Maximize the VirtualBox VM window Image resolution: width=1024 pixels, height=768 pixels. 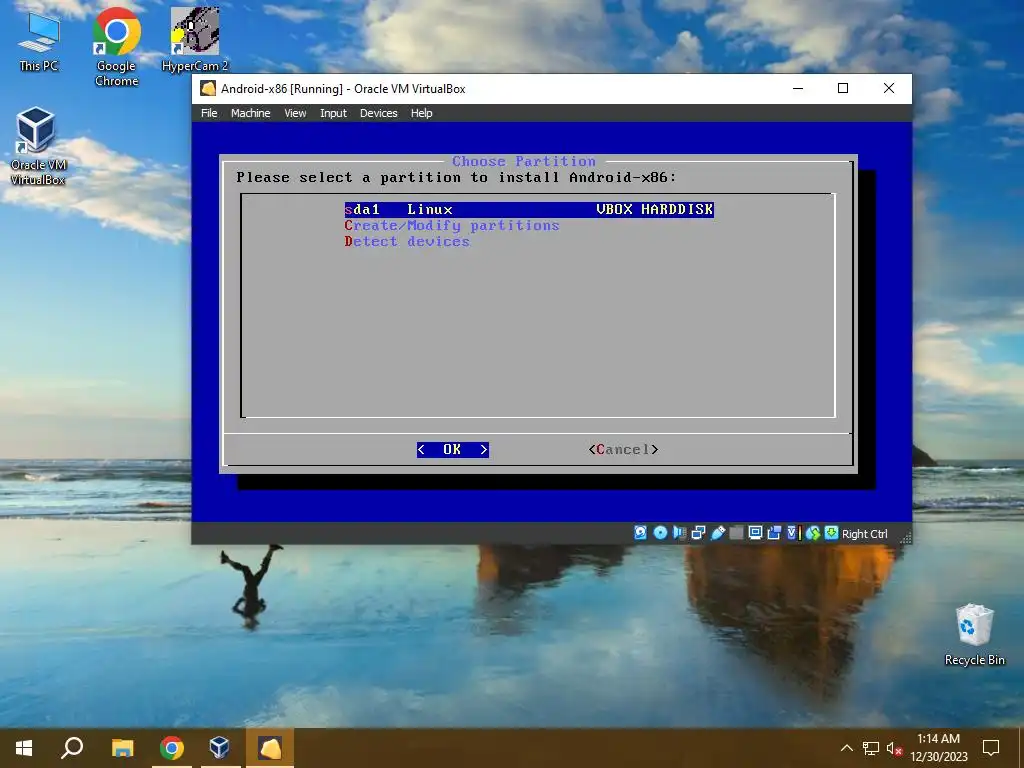pyautogui.click(x=843, y=88)
